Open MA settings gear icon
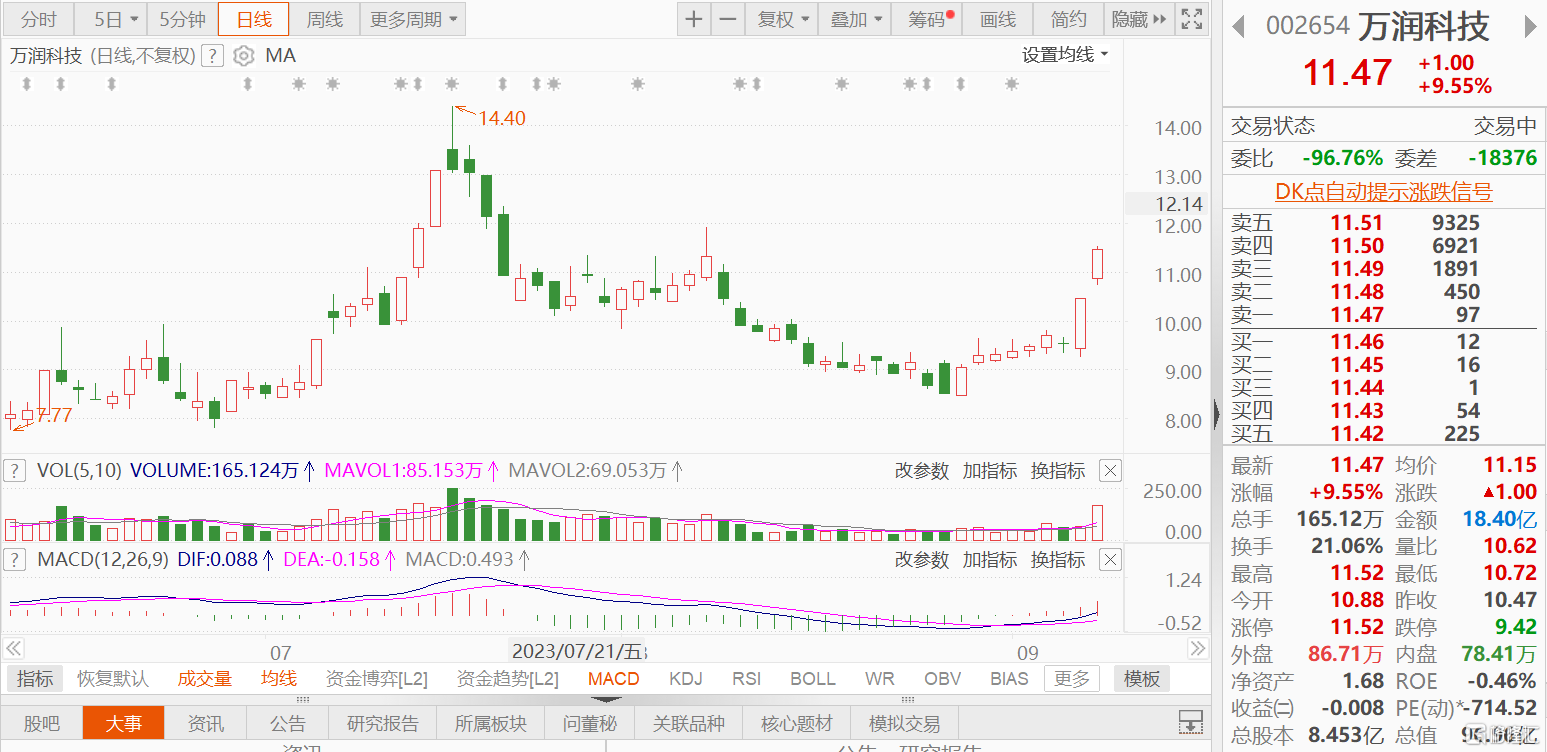Viewport: 1547px width, 752px height. click(x=243, y=56)
